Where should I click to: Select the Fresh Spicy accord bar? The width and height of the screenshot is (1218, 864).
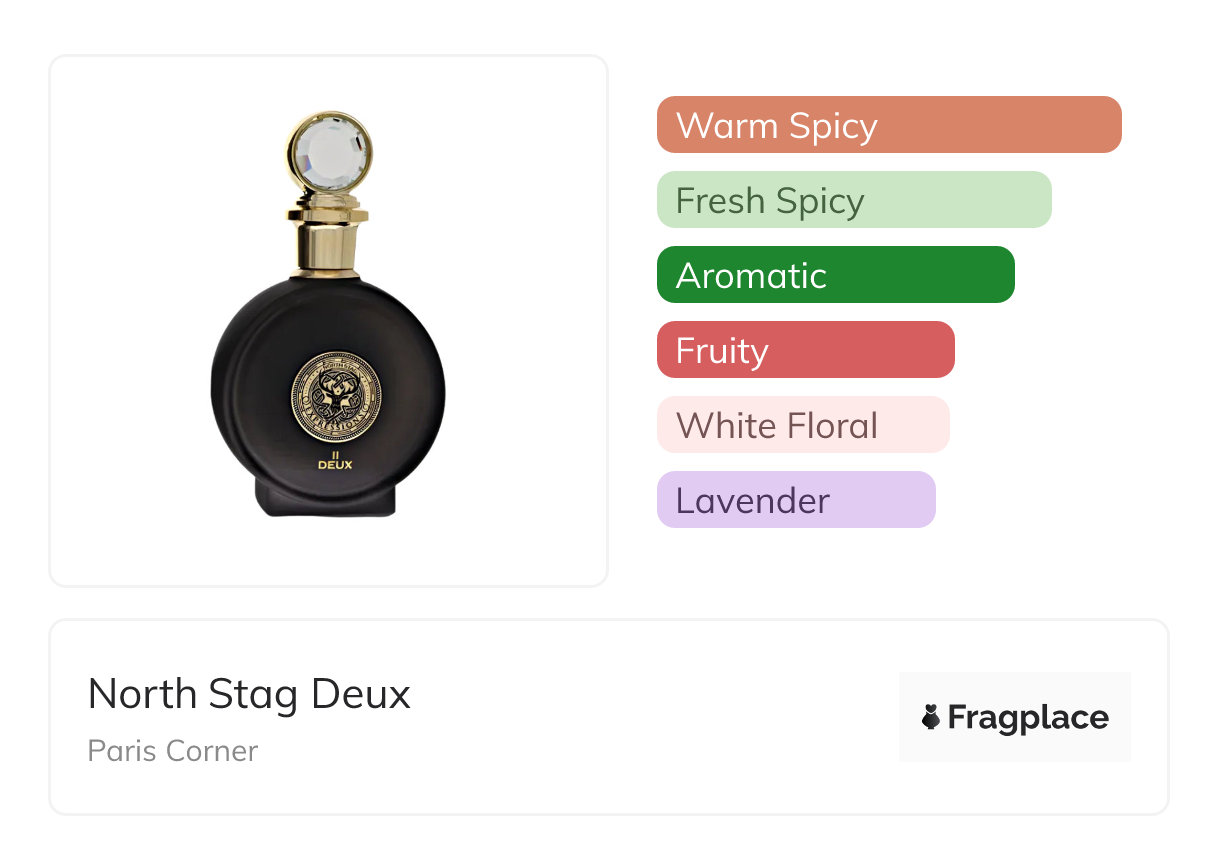853,200
